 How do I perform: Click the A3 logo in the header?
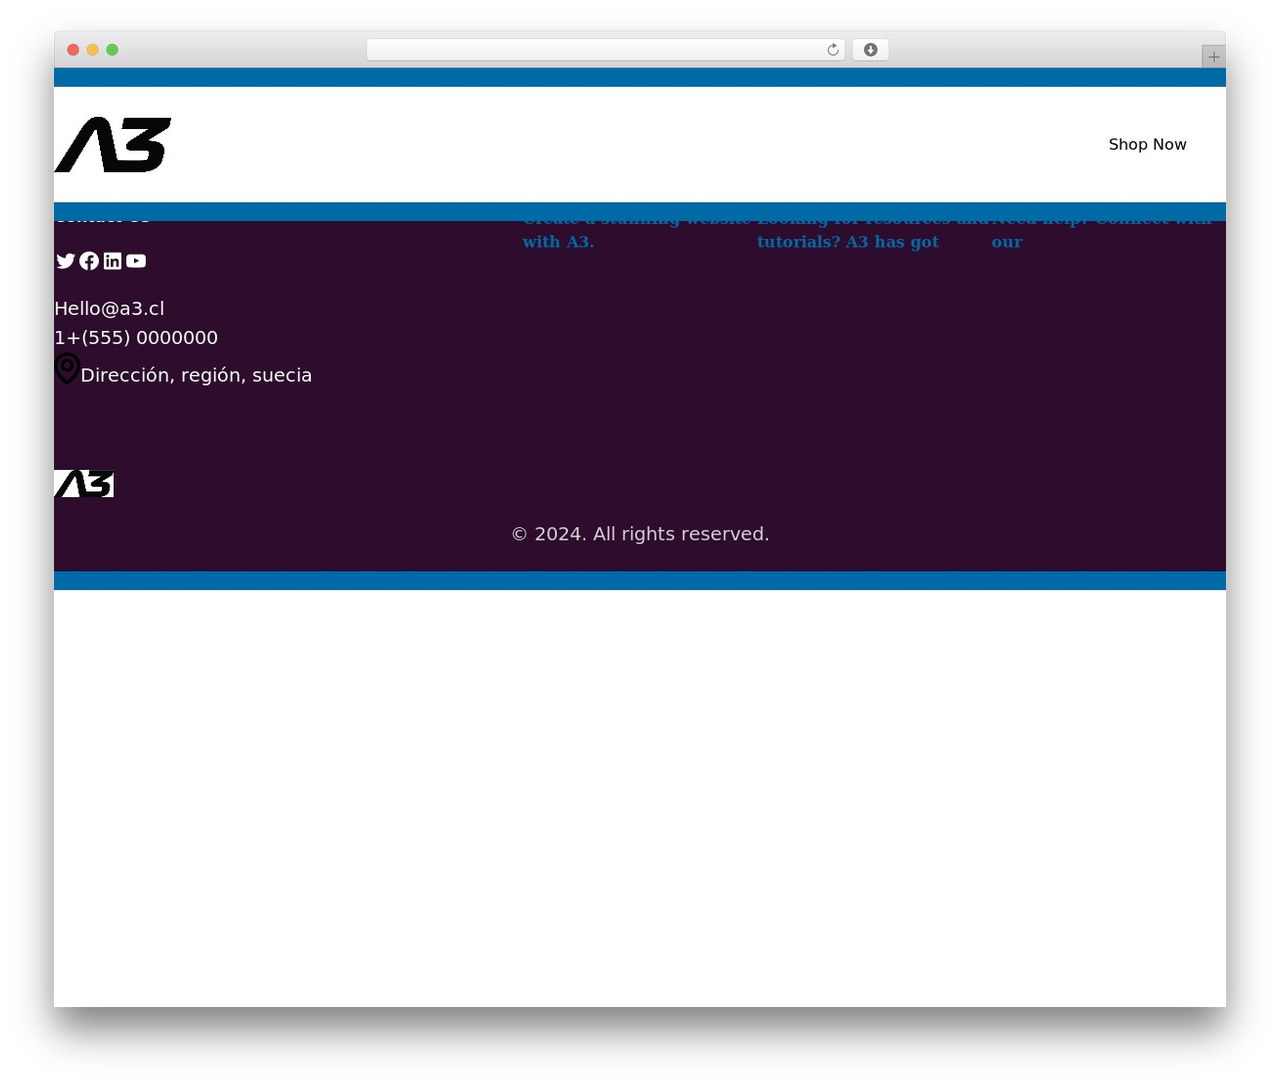tap(113, 145)
